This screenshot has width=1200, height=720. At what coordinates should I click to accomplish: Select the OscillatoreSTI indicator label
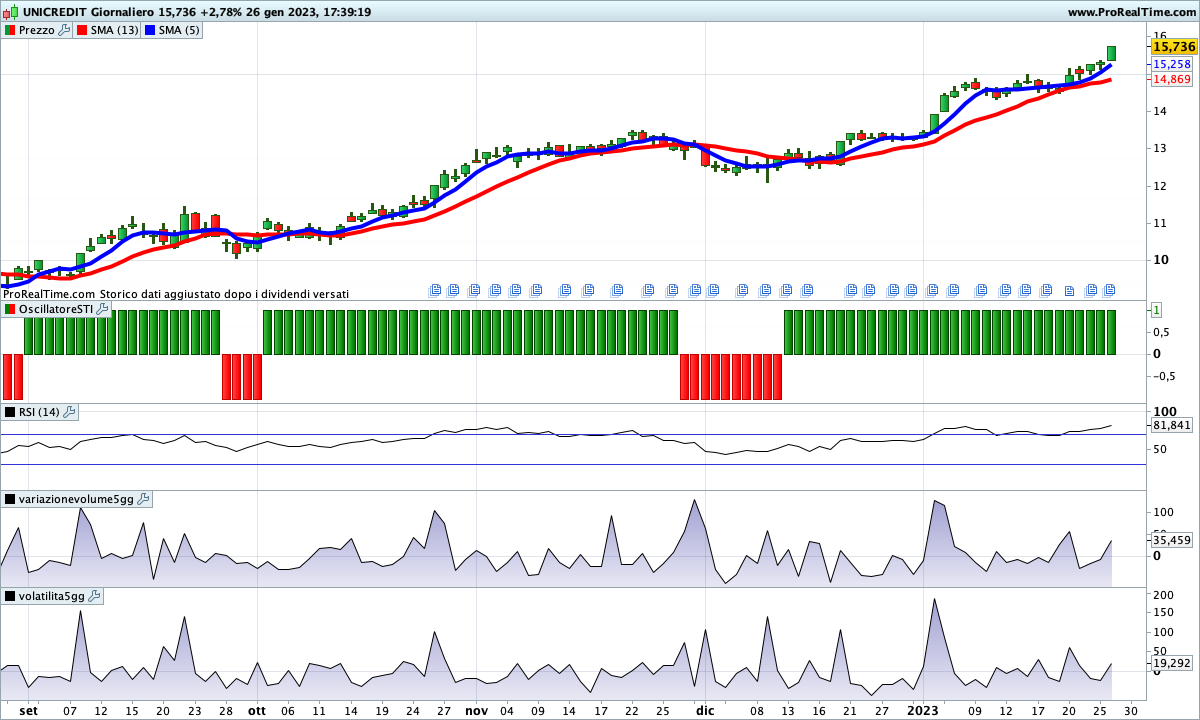[x=56, y=310]
